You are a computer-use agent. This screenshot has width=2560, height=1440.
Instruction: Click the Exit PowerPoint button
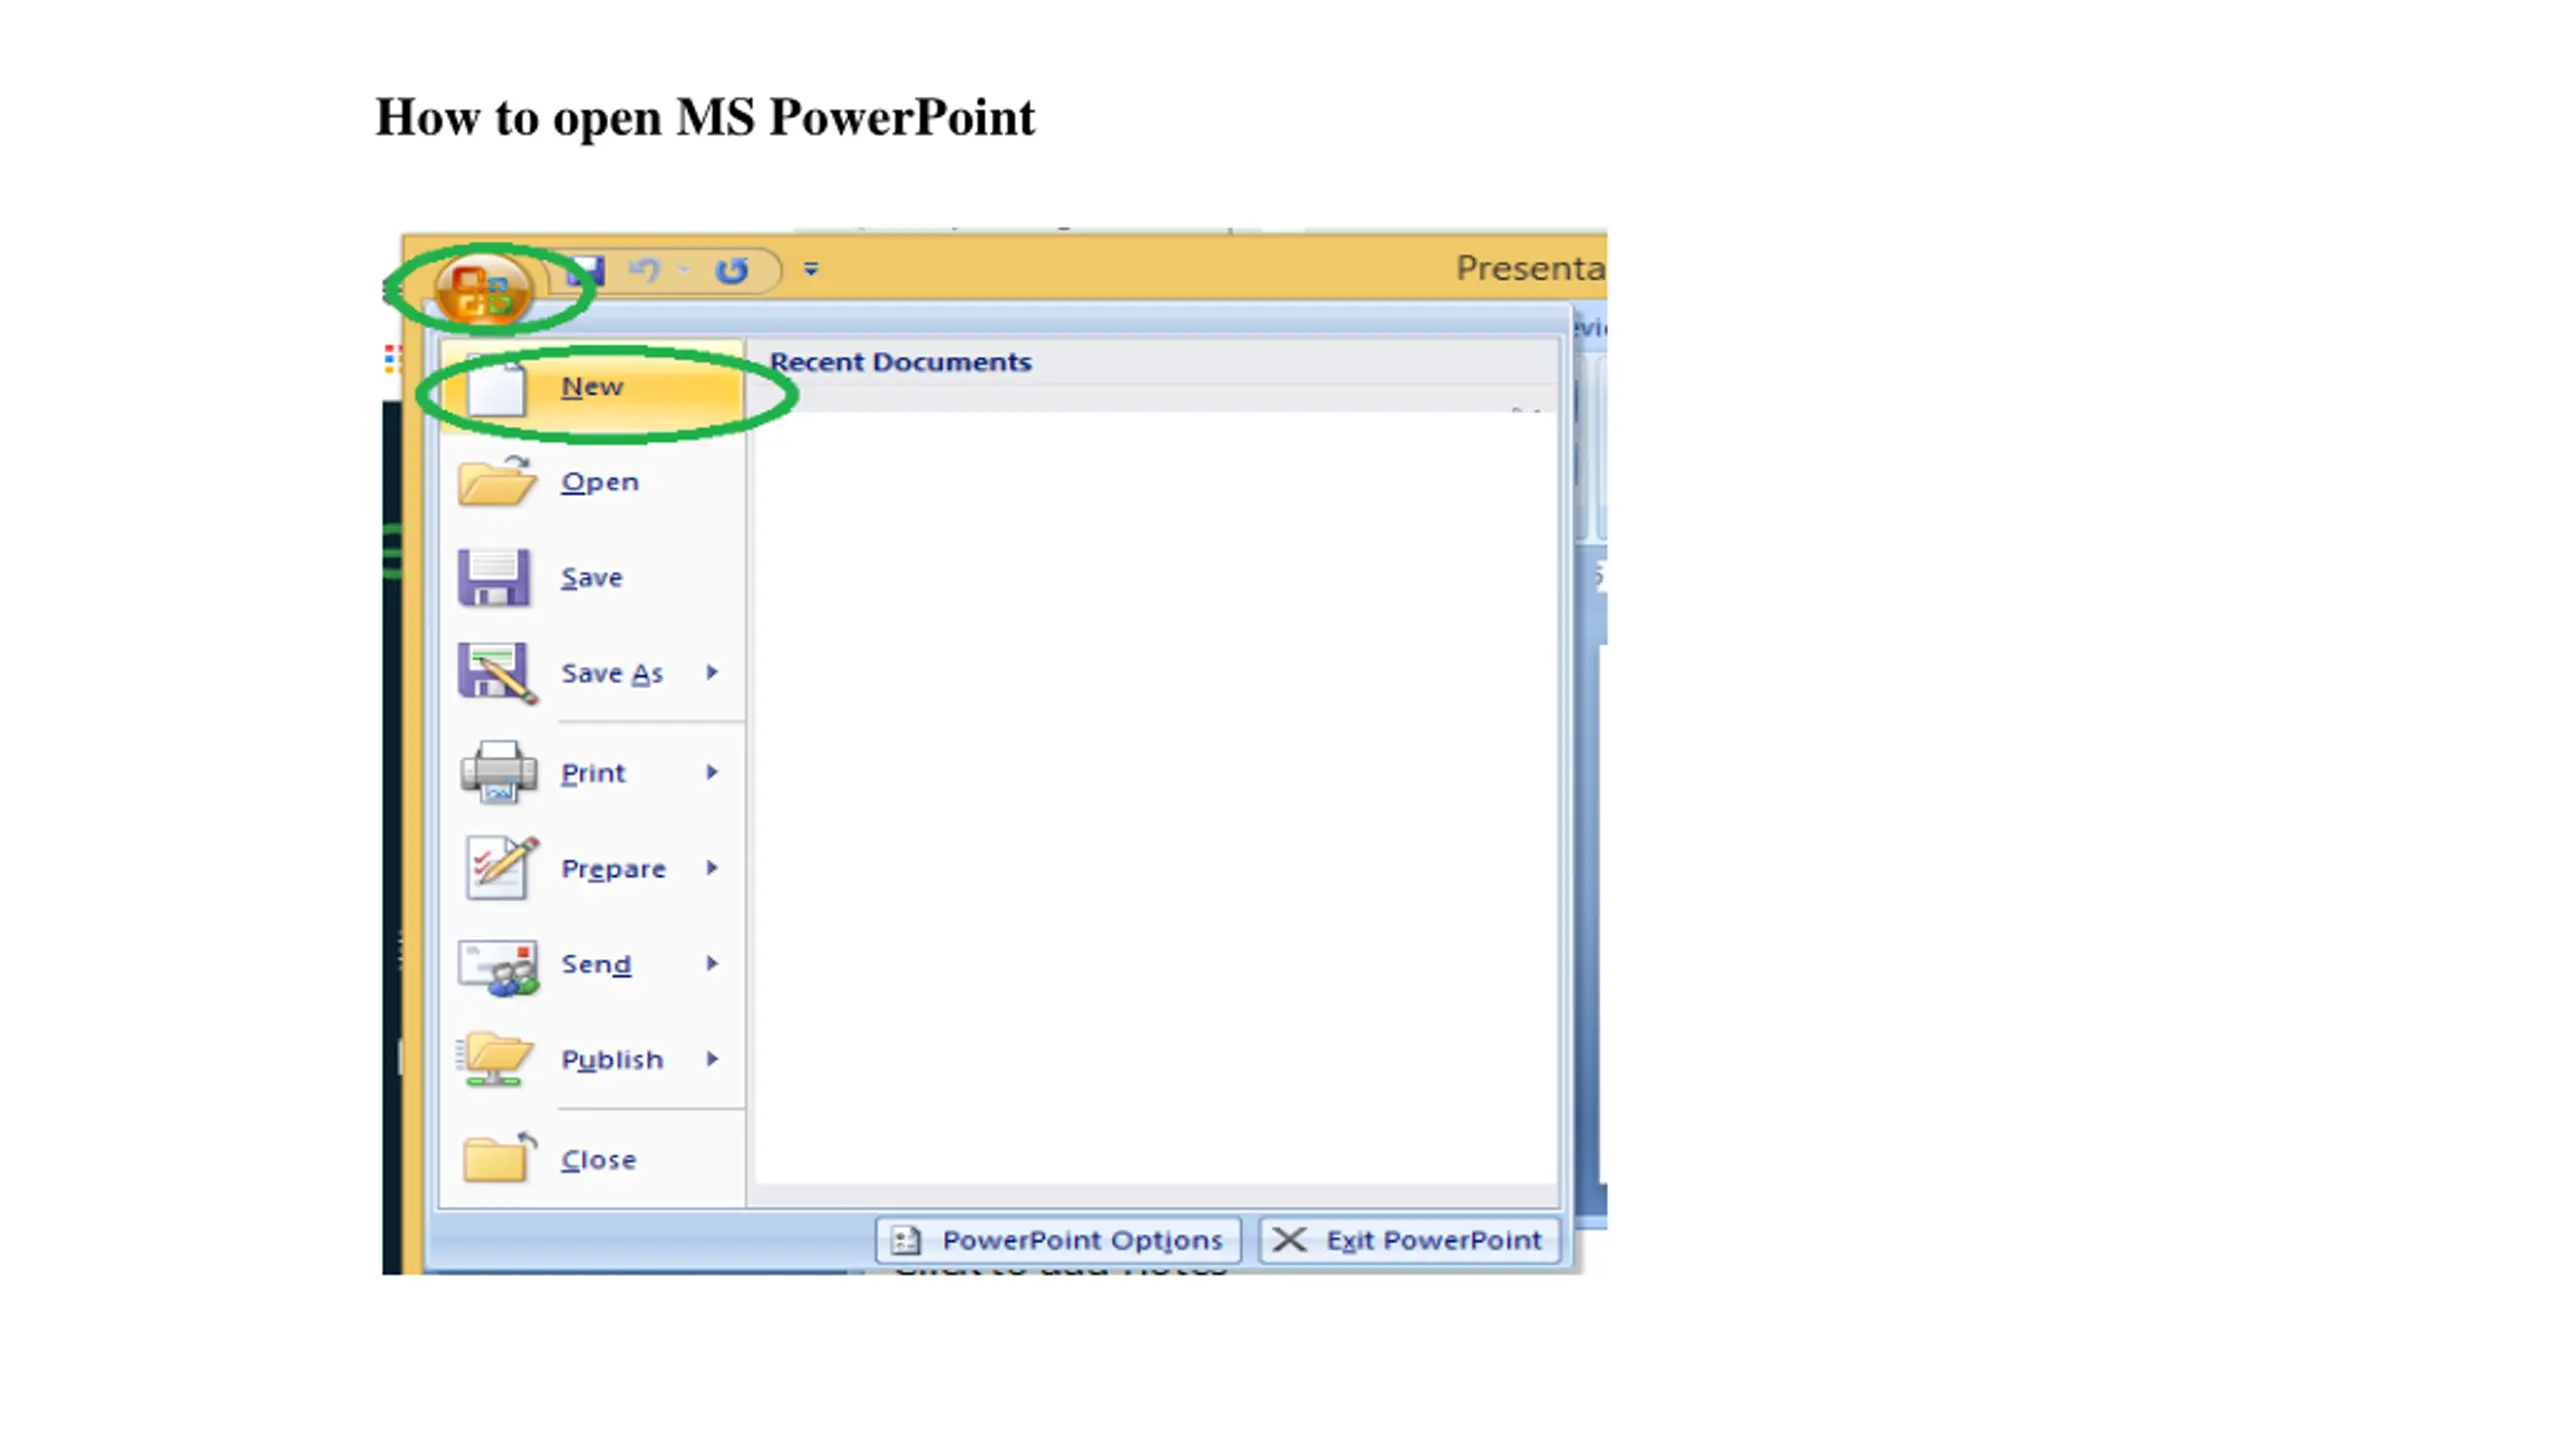(x=1409, y=1240)
